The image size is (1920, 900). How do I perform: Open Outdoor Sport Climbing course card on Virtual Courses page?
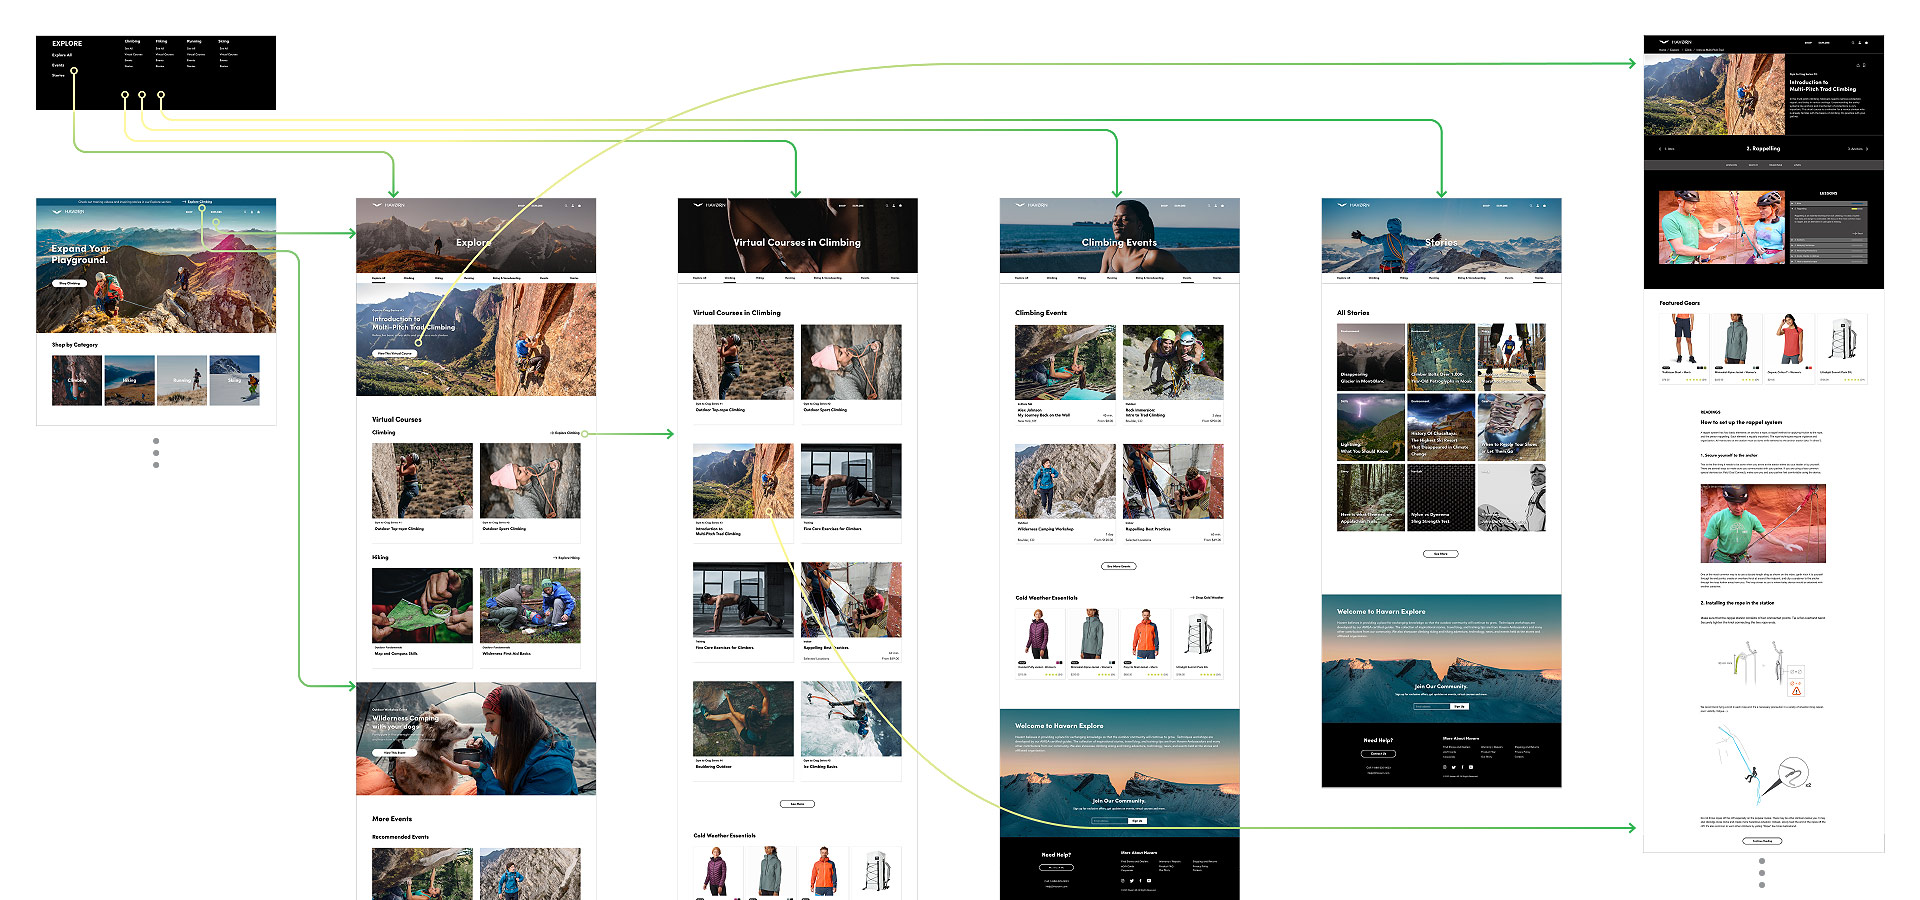click(x=851, y=368)
